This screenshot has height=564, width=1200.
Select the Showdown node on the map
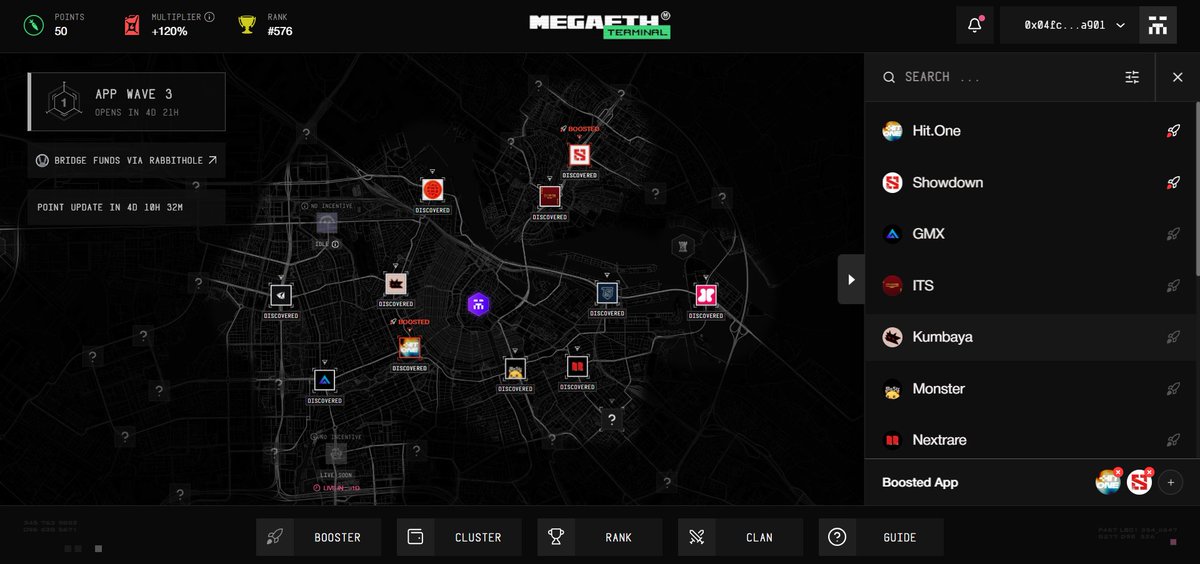click(x=580, y=155)
